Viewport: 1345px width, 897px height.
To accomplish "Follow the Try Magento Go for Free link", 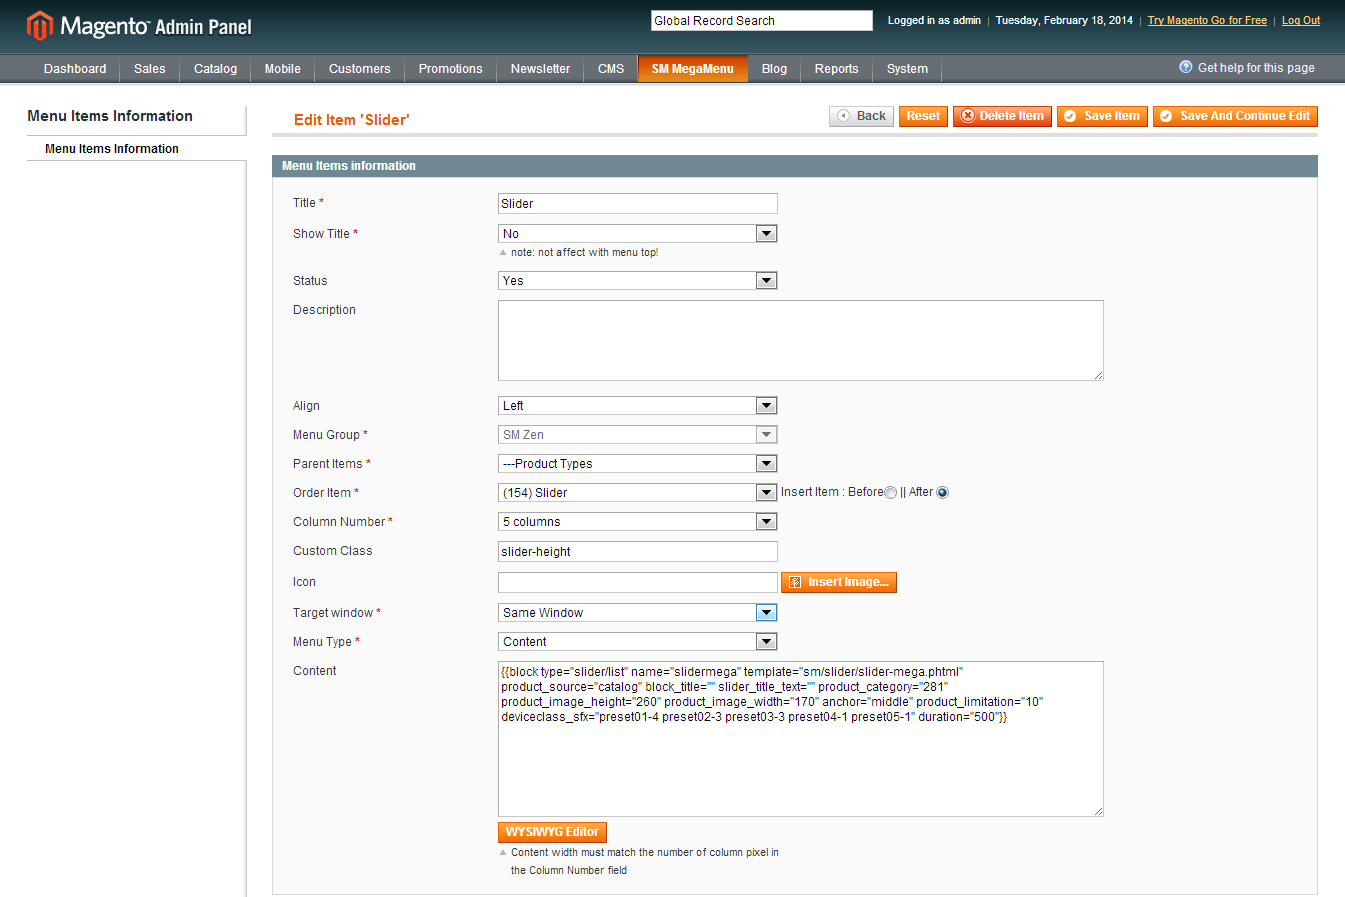I will tap(1207, 21).
